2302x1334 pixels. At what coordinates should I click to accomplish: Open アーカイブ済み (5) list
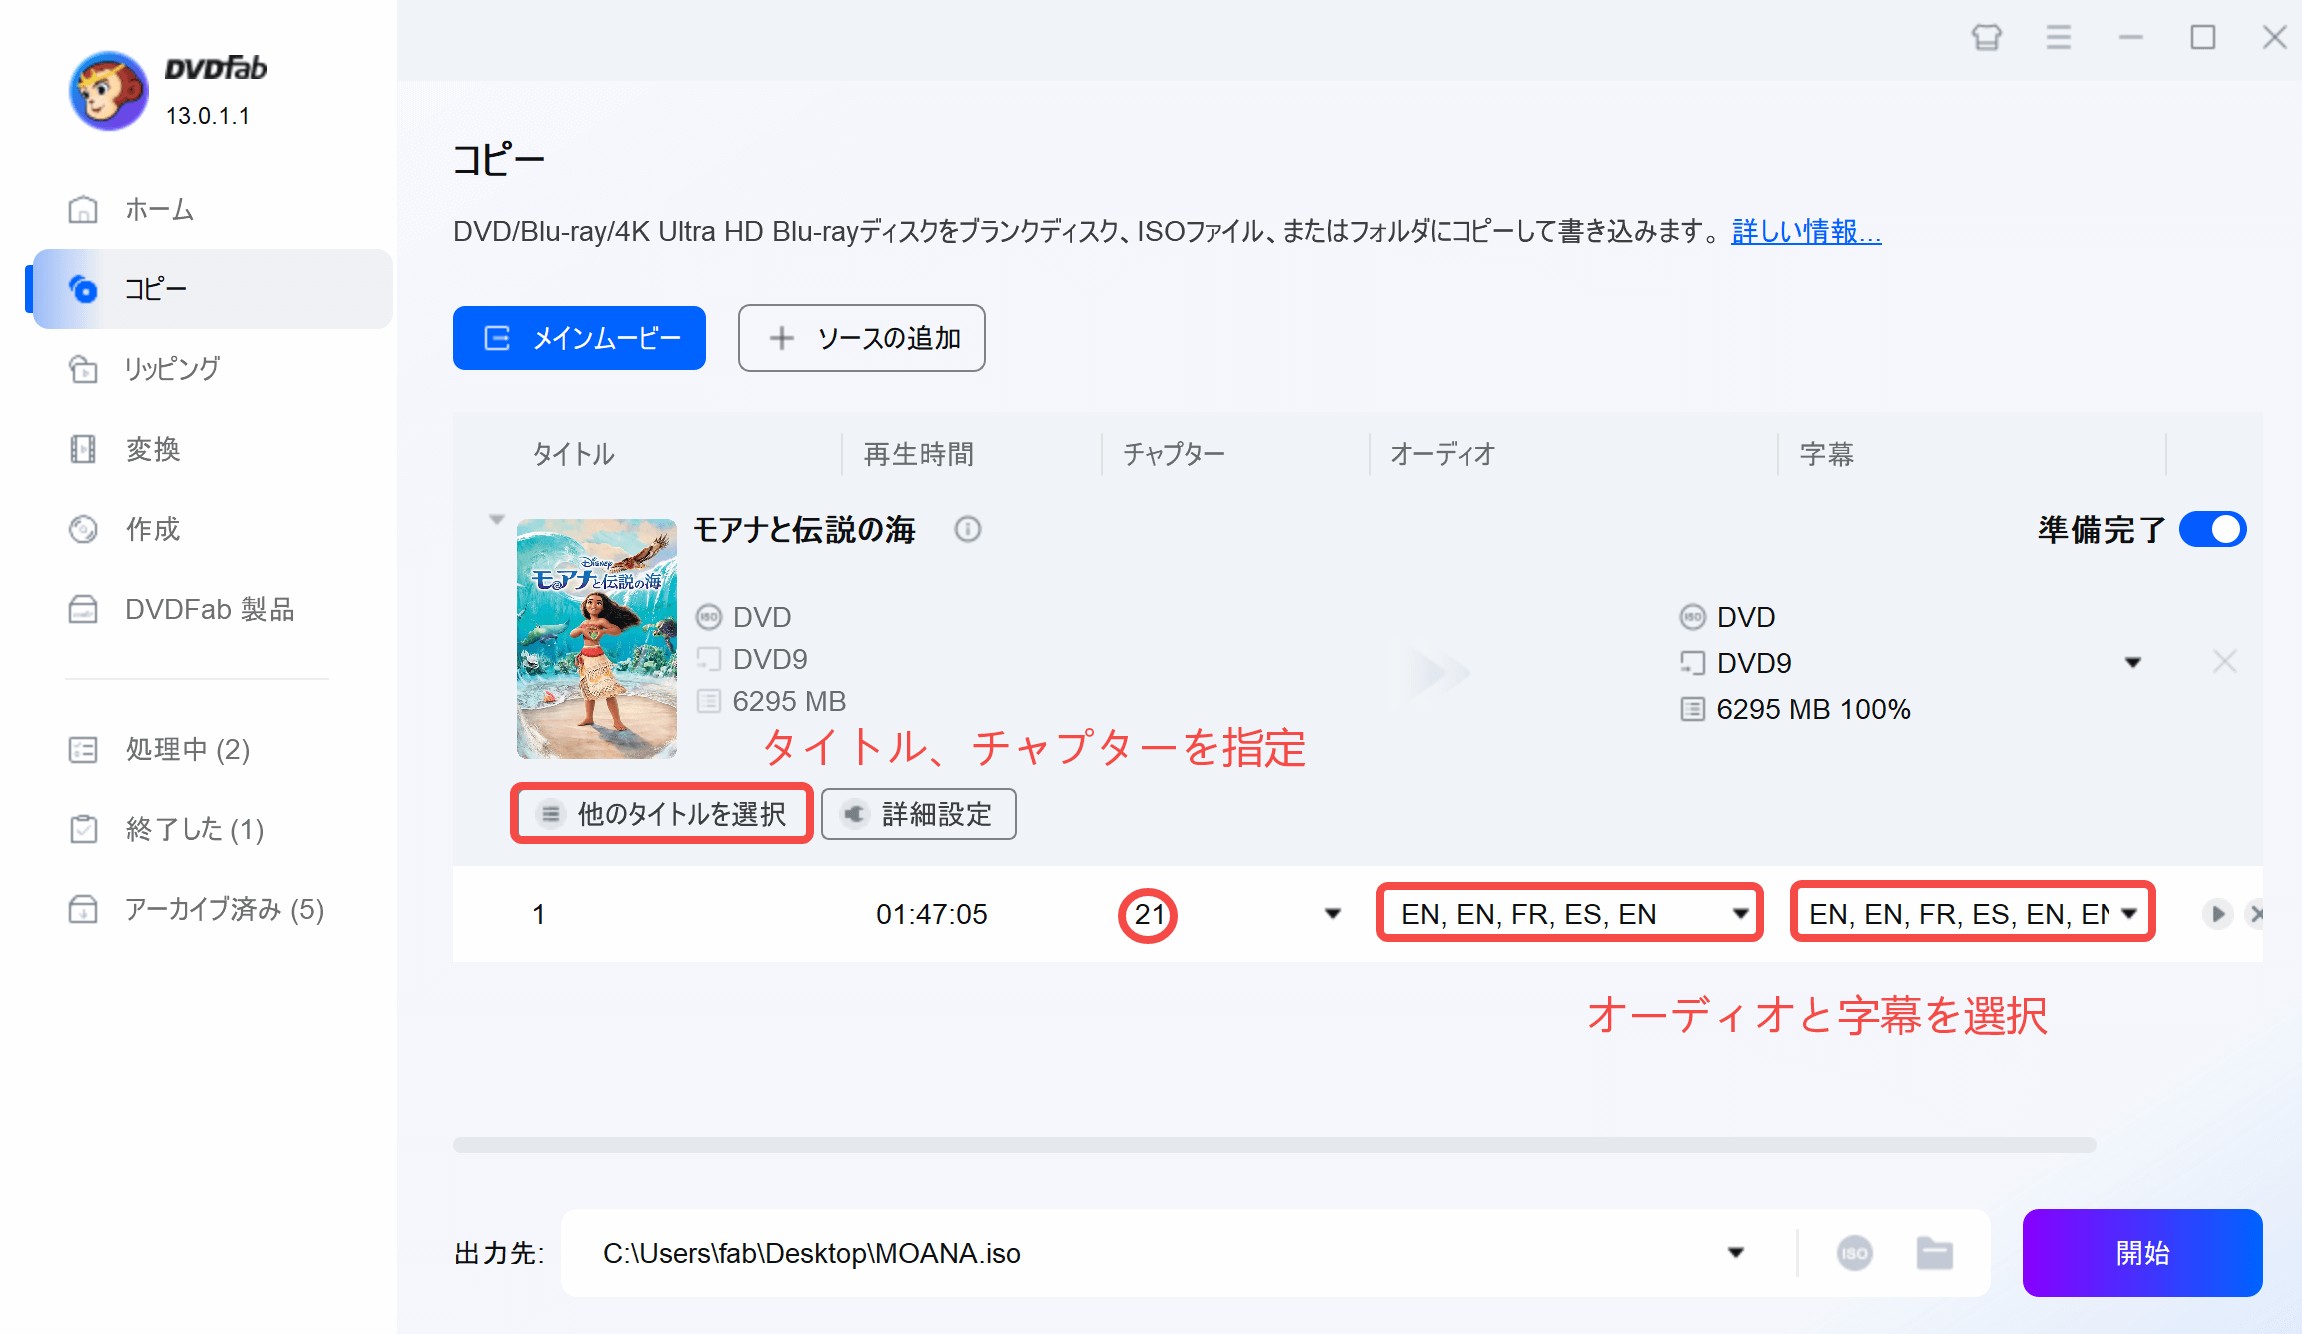coord(212,909)
